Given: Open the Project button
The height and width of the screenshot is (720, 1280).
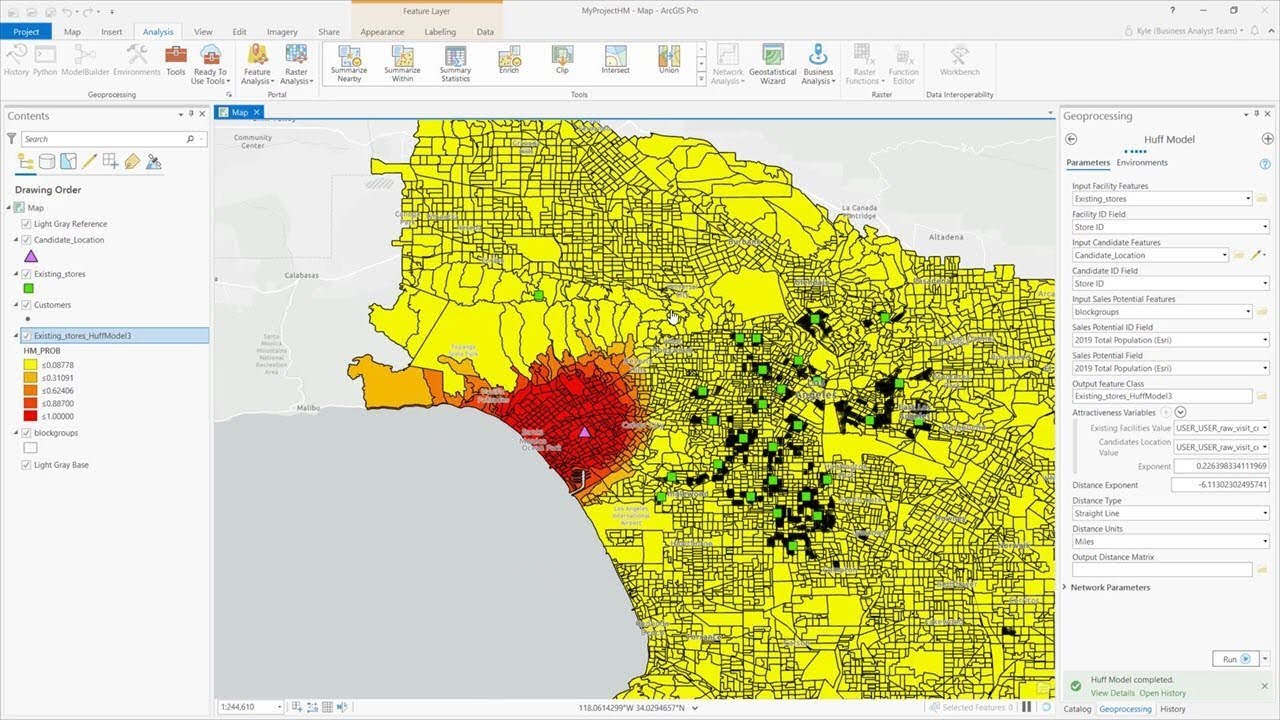Looking at the screenshot, I should click(26, 32).
